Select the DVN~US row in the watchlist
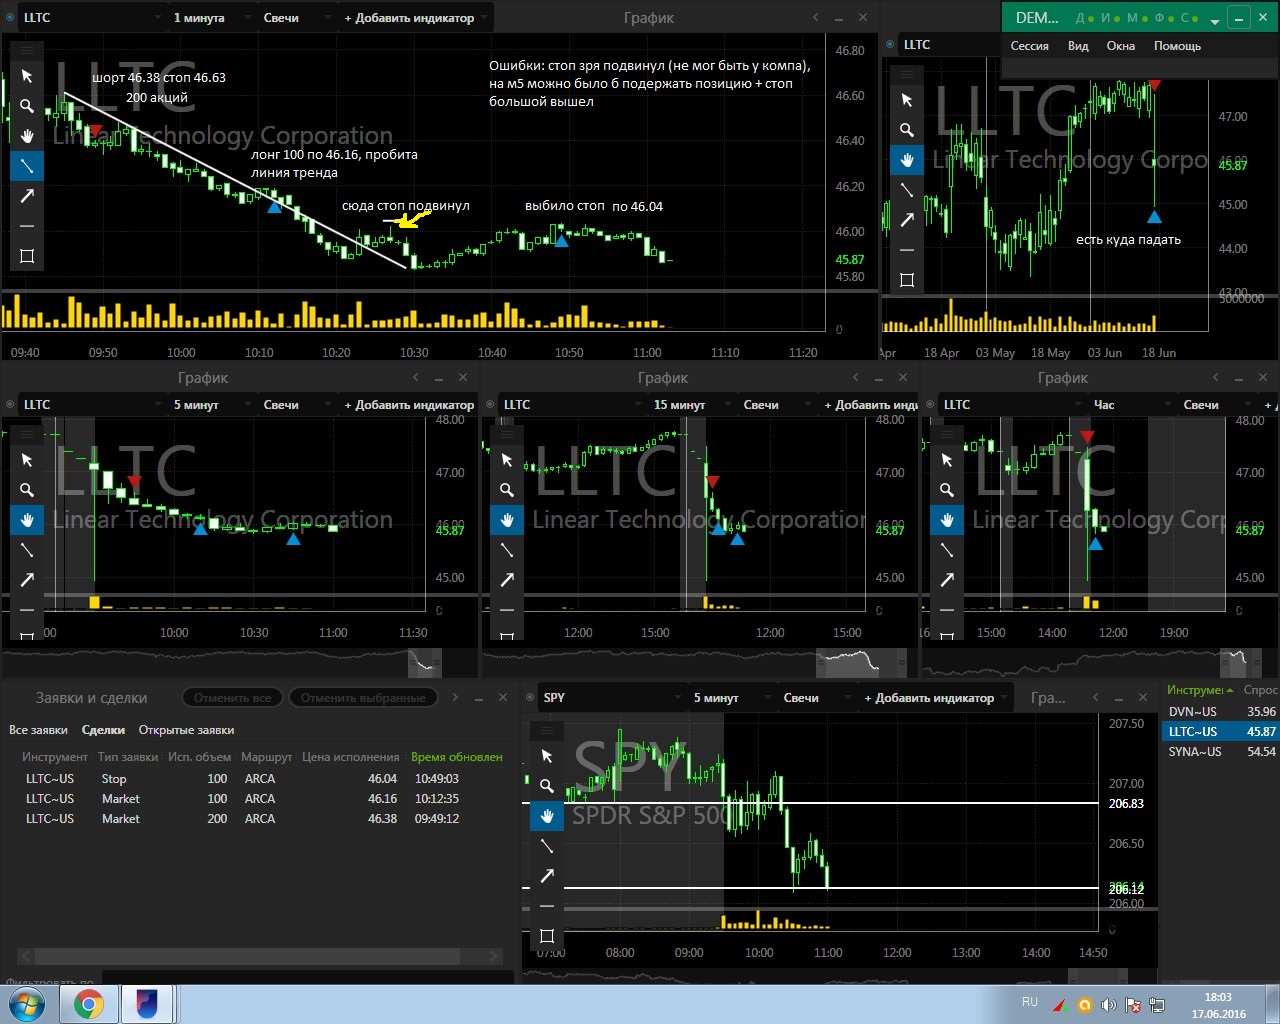Image resolution: width=1280 pixels, height=1024 pixels. click(1221, 712)
